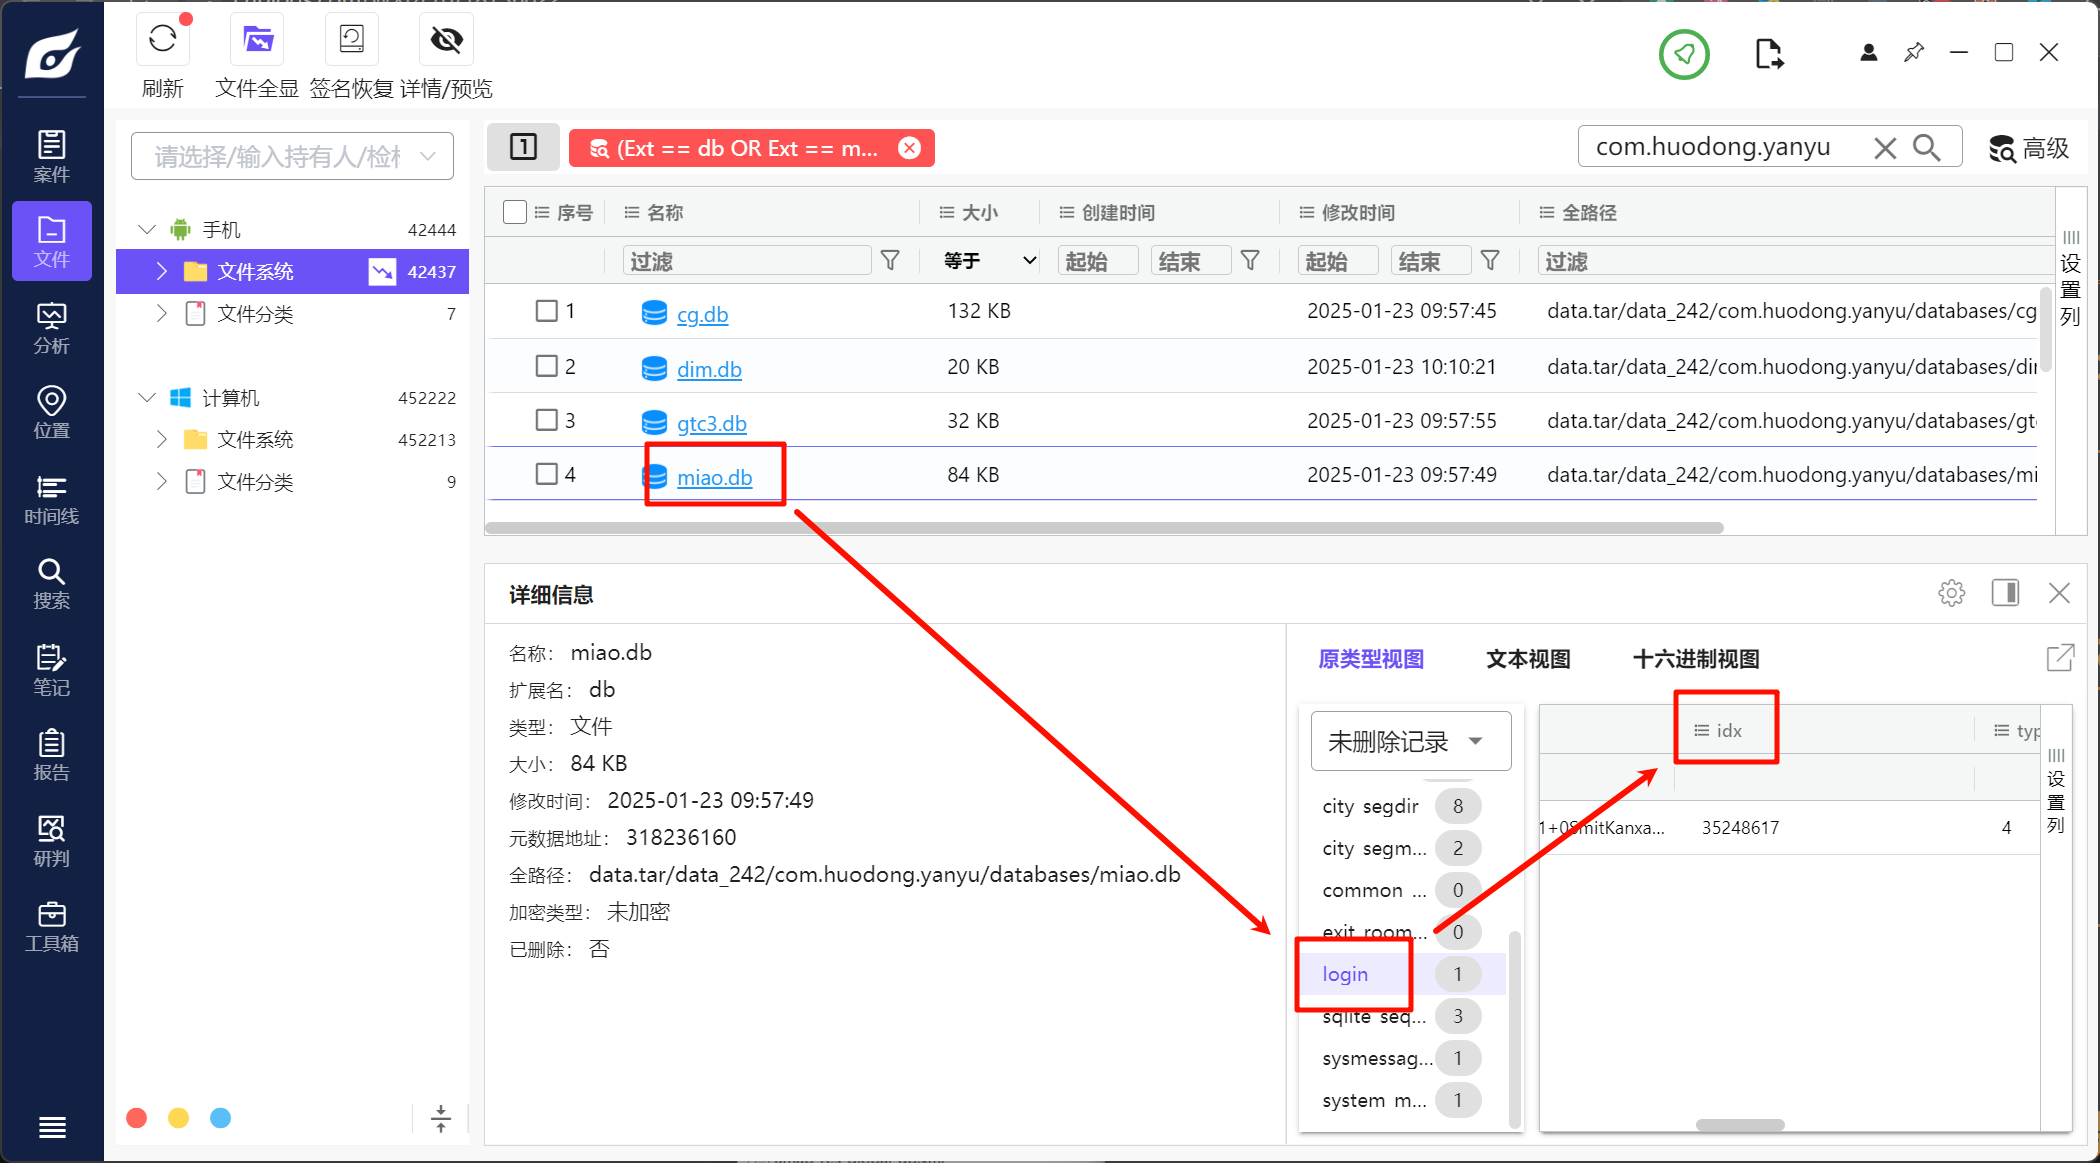Click the 文件全显 toolbar icon

(257, 40)
